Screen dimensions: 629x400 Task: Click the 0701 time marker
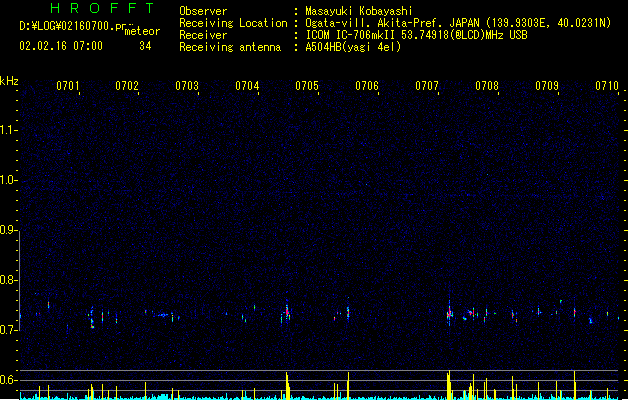point(67,85)
